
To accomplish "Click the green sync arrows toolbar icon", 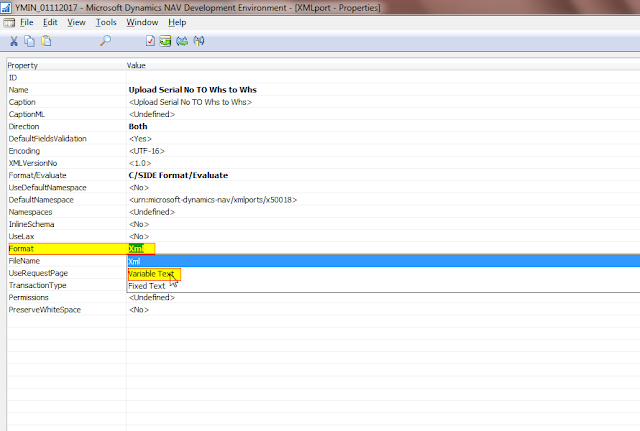I will pos(182,41).
